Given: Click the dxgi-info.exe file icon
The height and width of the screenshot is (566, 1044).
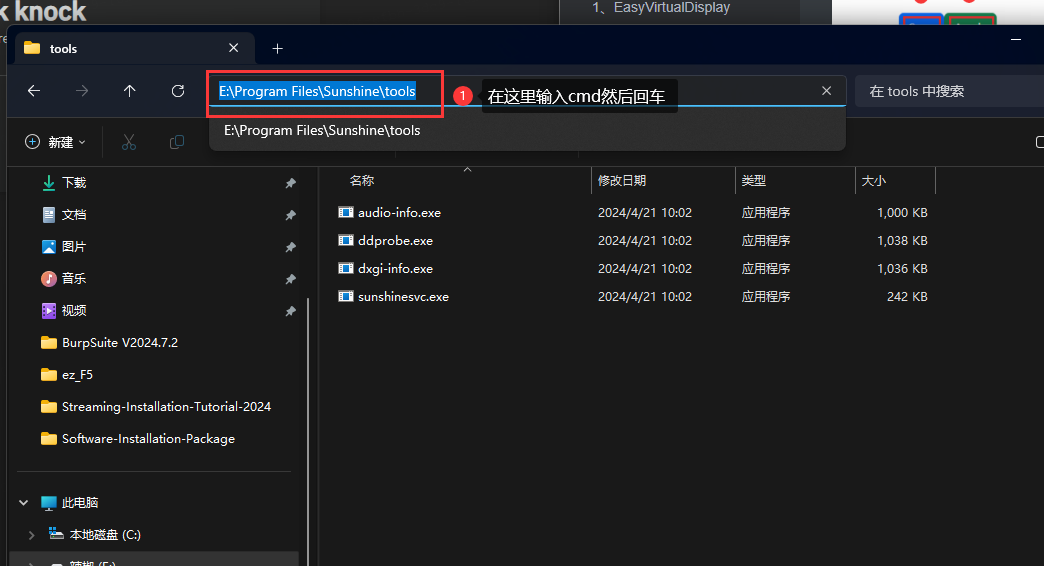Looking at the screenshot, I should [x=346, y=268].
